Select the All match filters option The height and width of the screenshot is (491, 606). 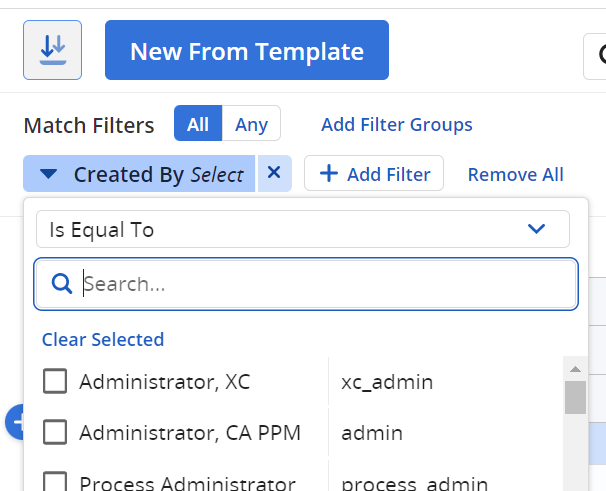[198, 124]
